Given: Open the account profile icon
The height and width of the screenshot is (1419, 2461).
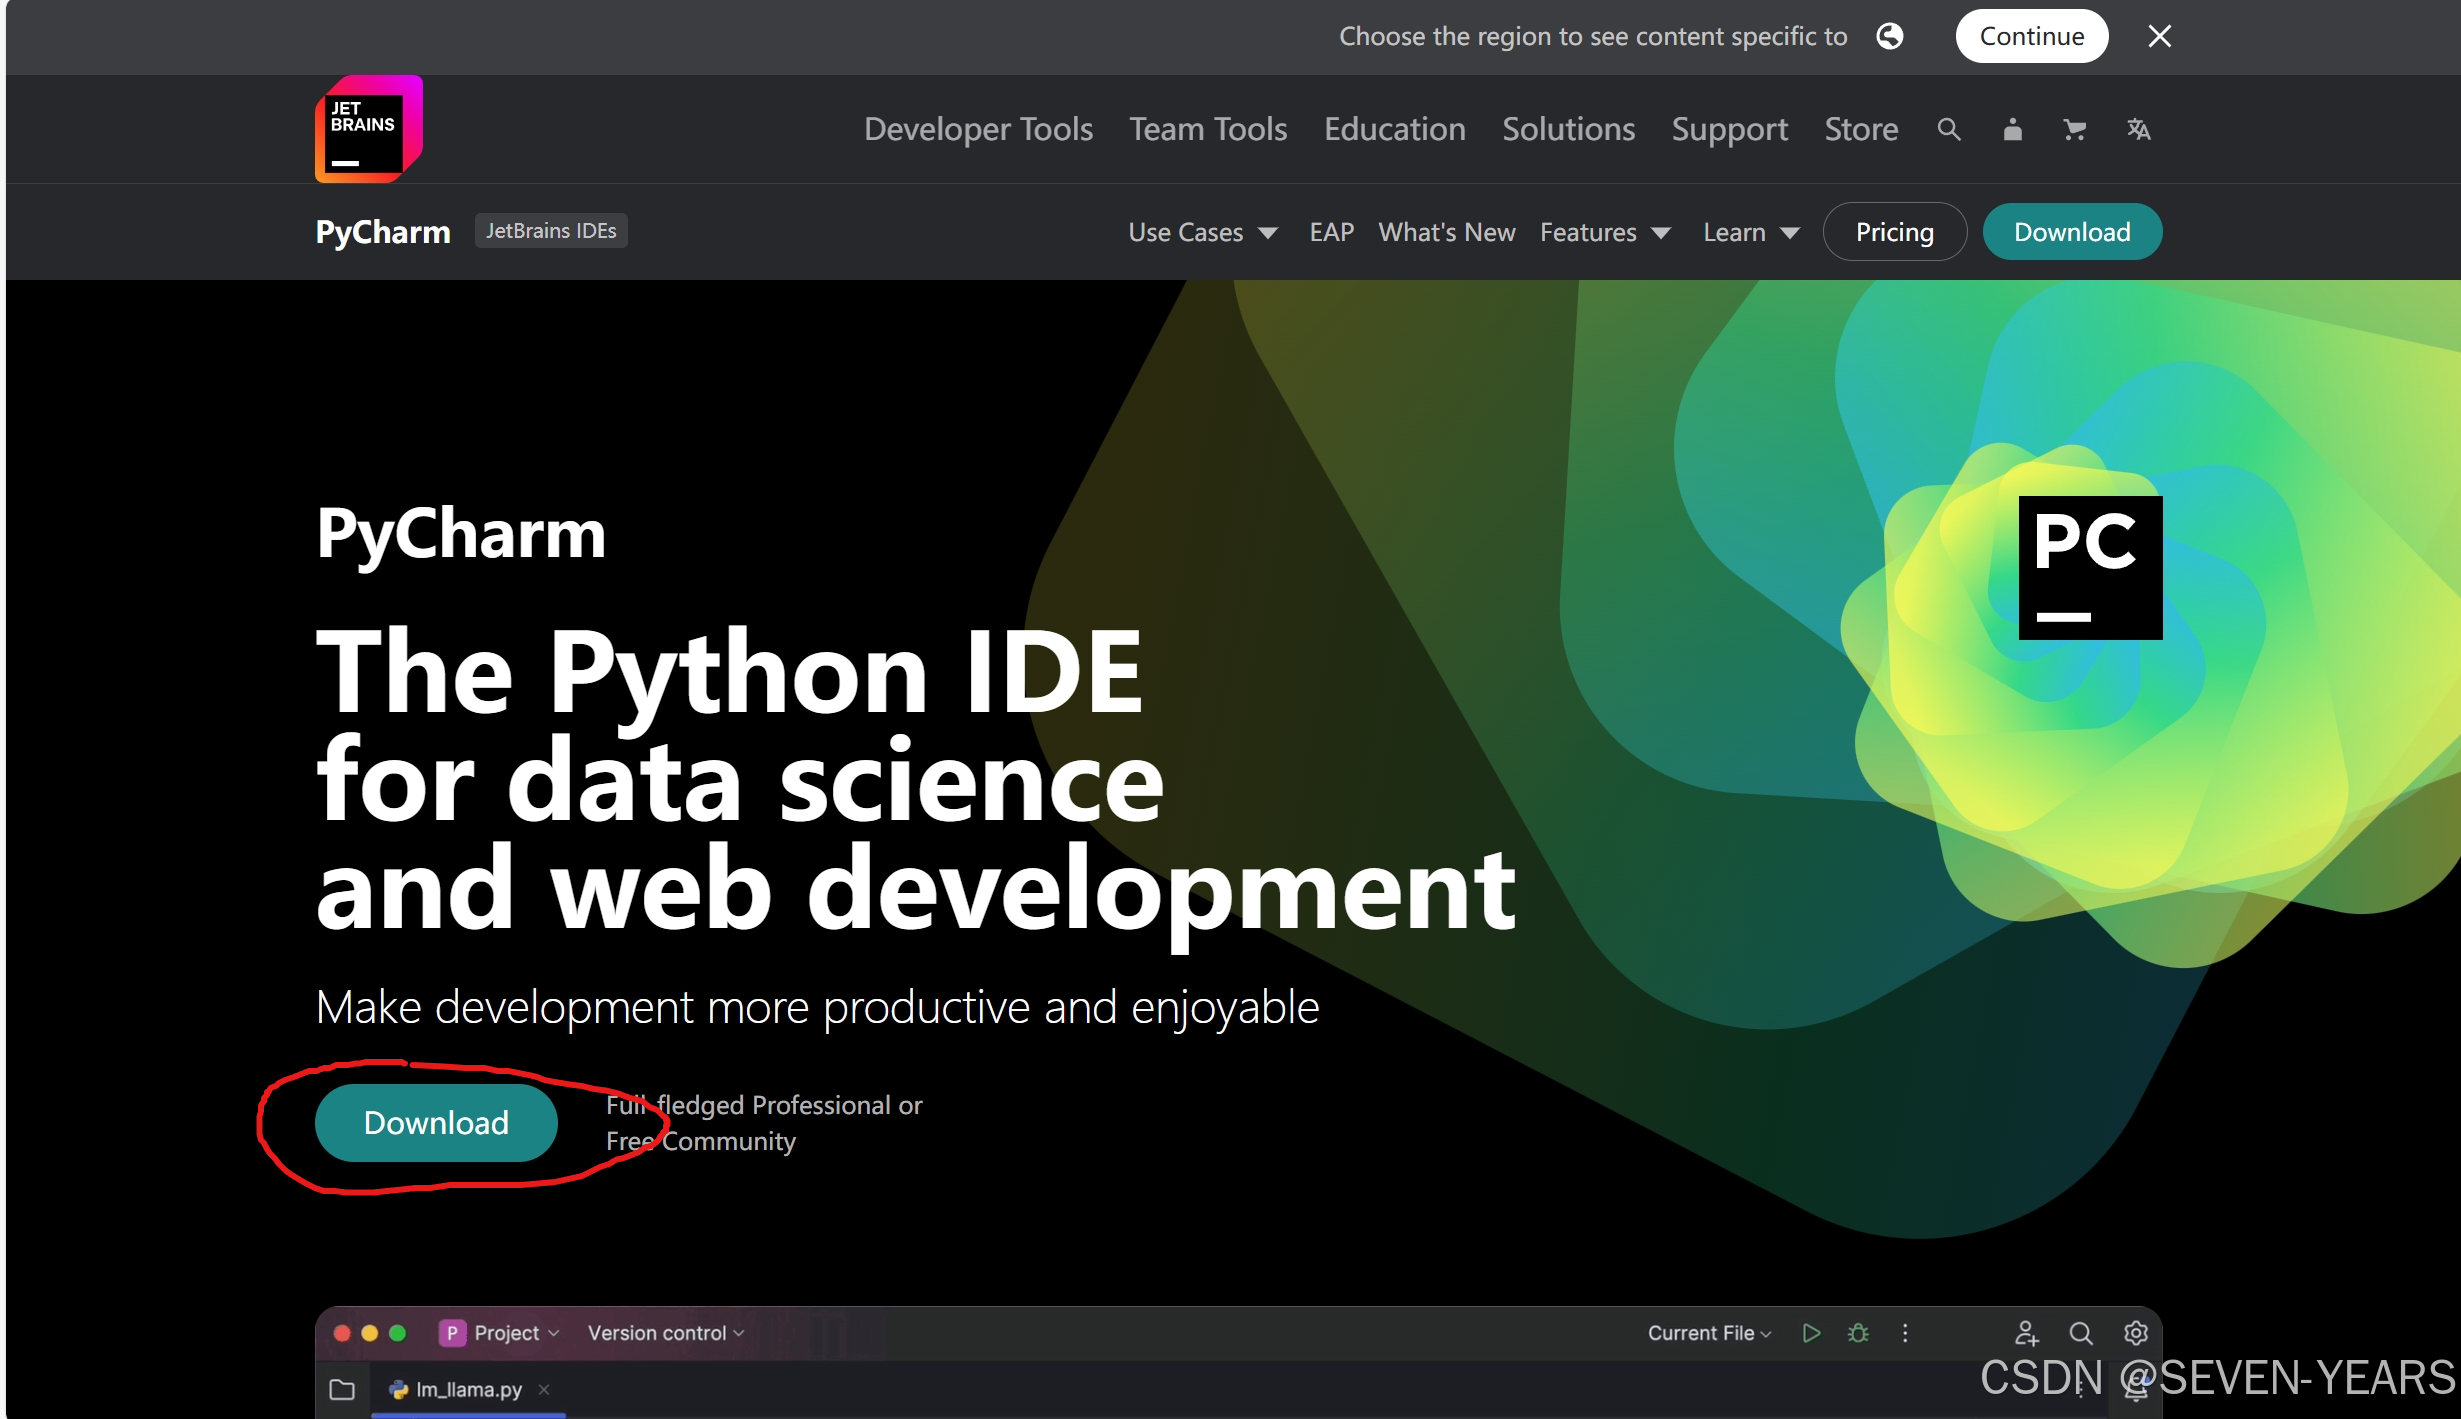Looking at the screenshot, I should pyautogui.click(x=2012, y=129).
